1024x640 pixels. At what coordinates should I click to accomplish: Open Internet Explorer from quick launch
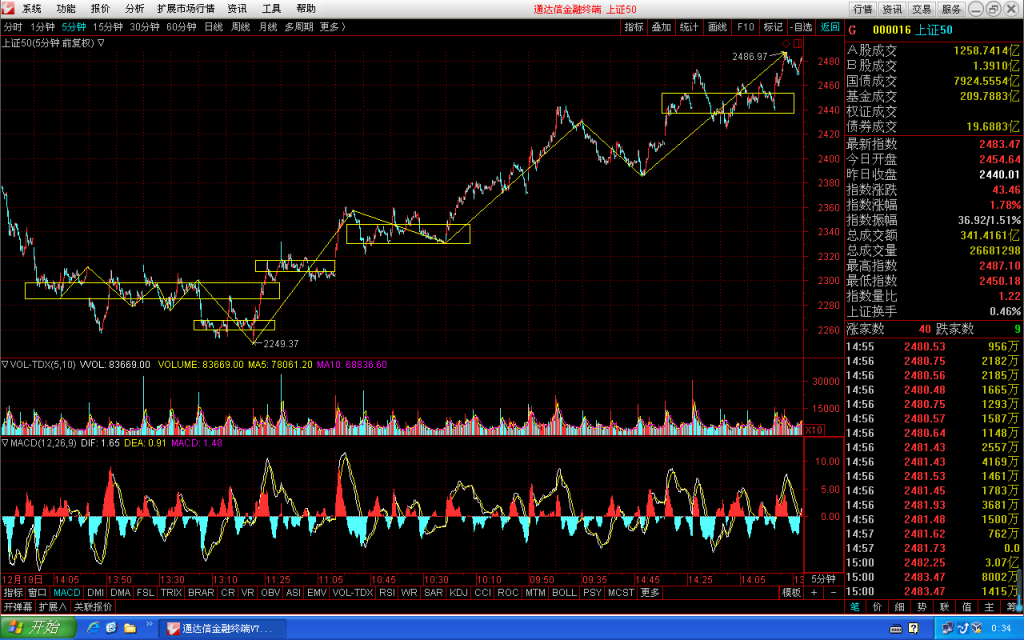93,628
